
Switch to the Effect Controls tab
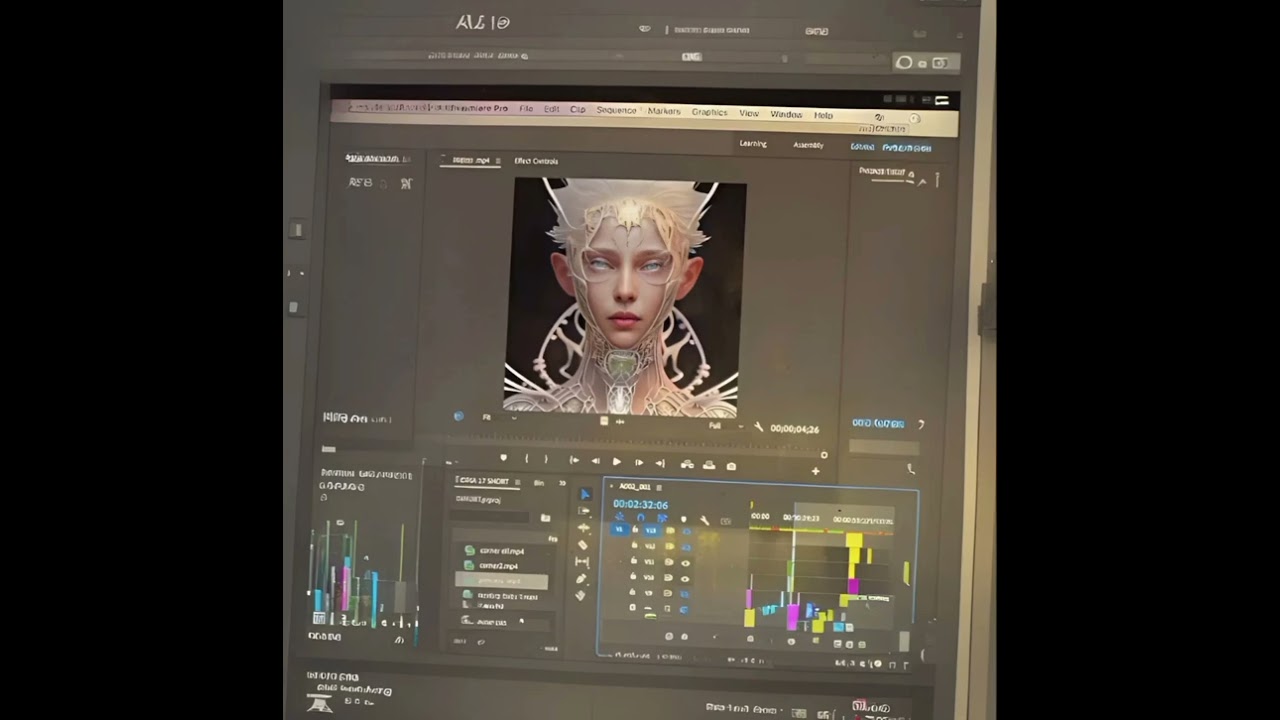[536, 161]
